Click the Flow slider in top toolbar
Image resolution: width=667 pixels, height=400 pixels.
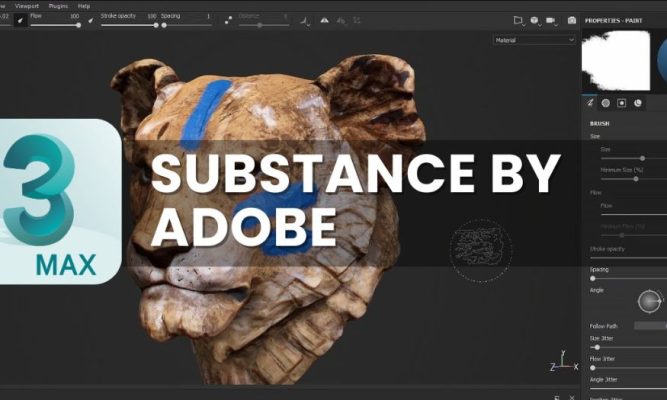click(55, 24)
